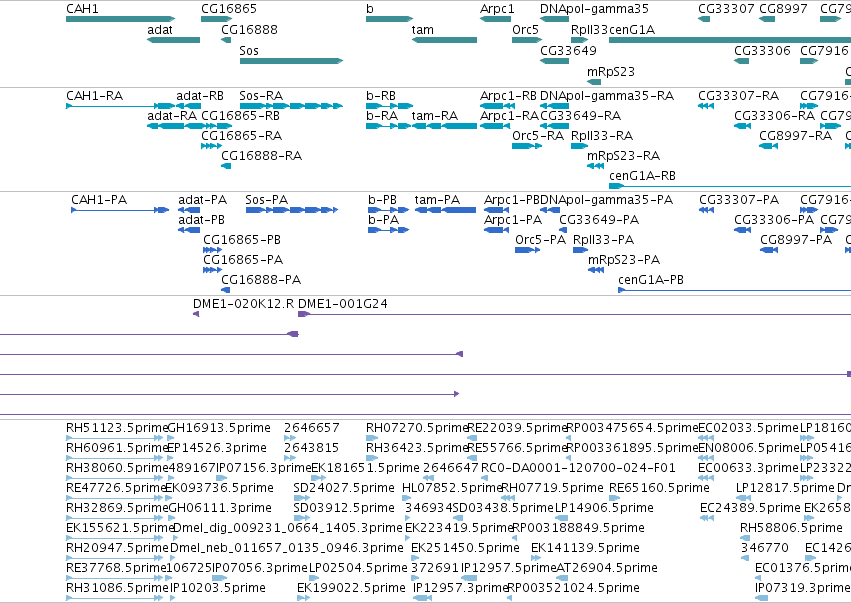Open the "DME1-020K12.R" clone label
The height and width of the screenshot is (603, 851).
coord(244,304)
